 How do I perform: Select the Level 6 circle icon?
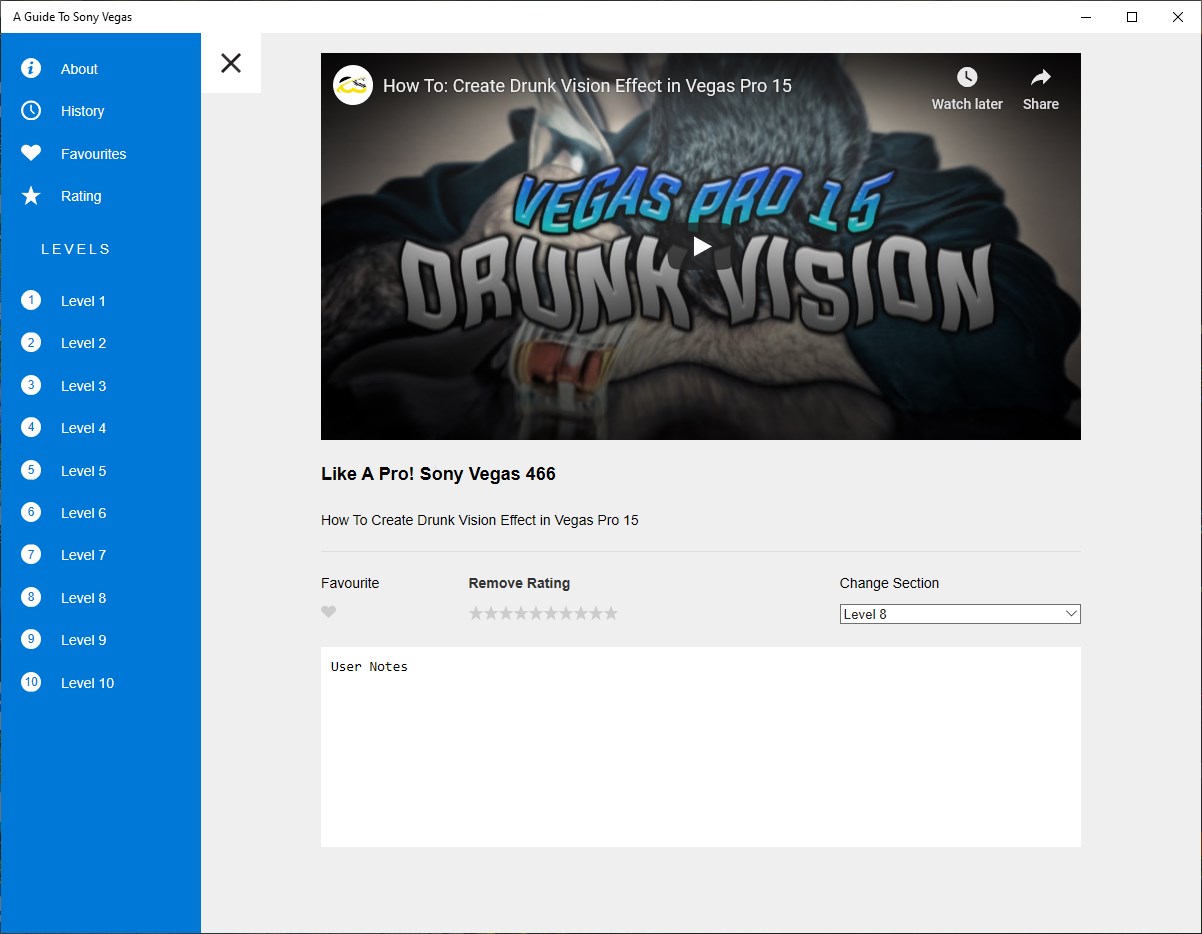[31, 512]
